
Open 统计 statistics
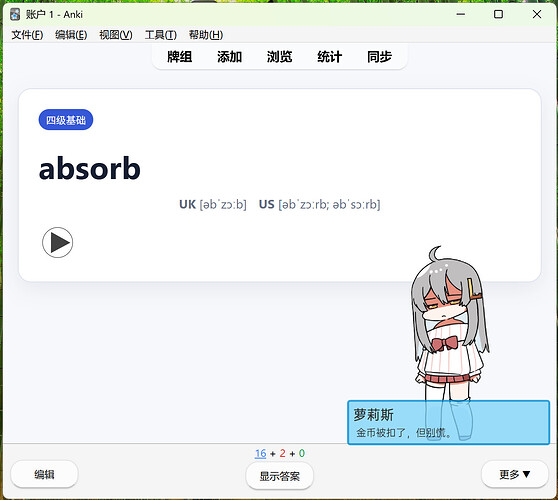330,57
